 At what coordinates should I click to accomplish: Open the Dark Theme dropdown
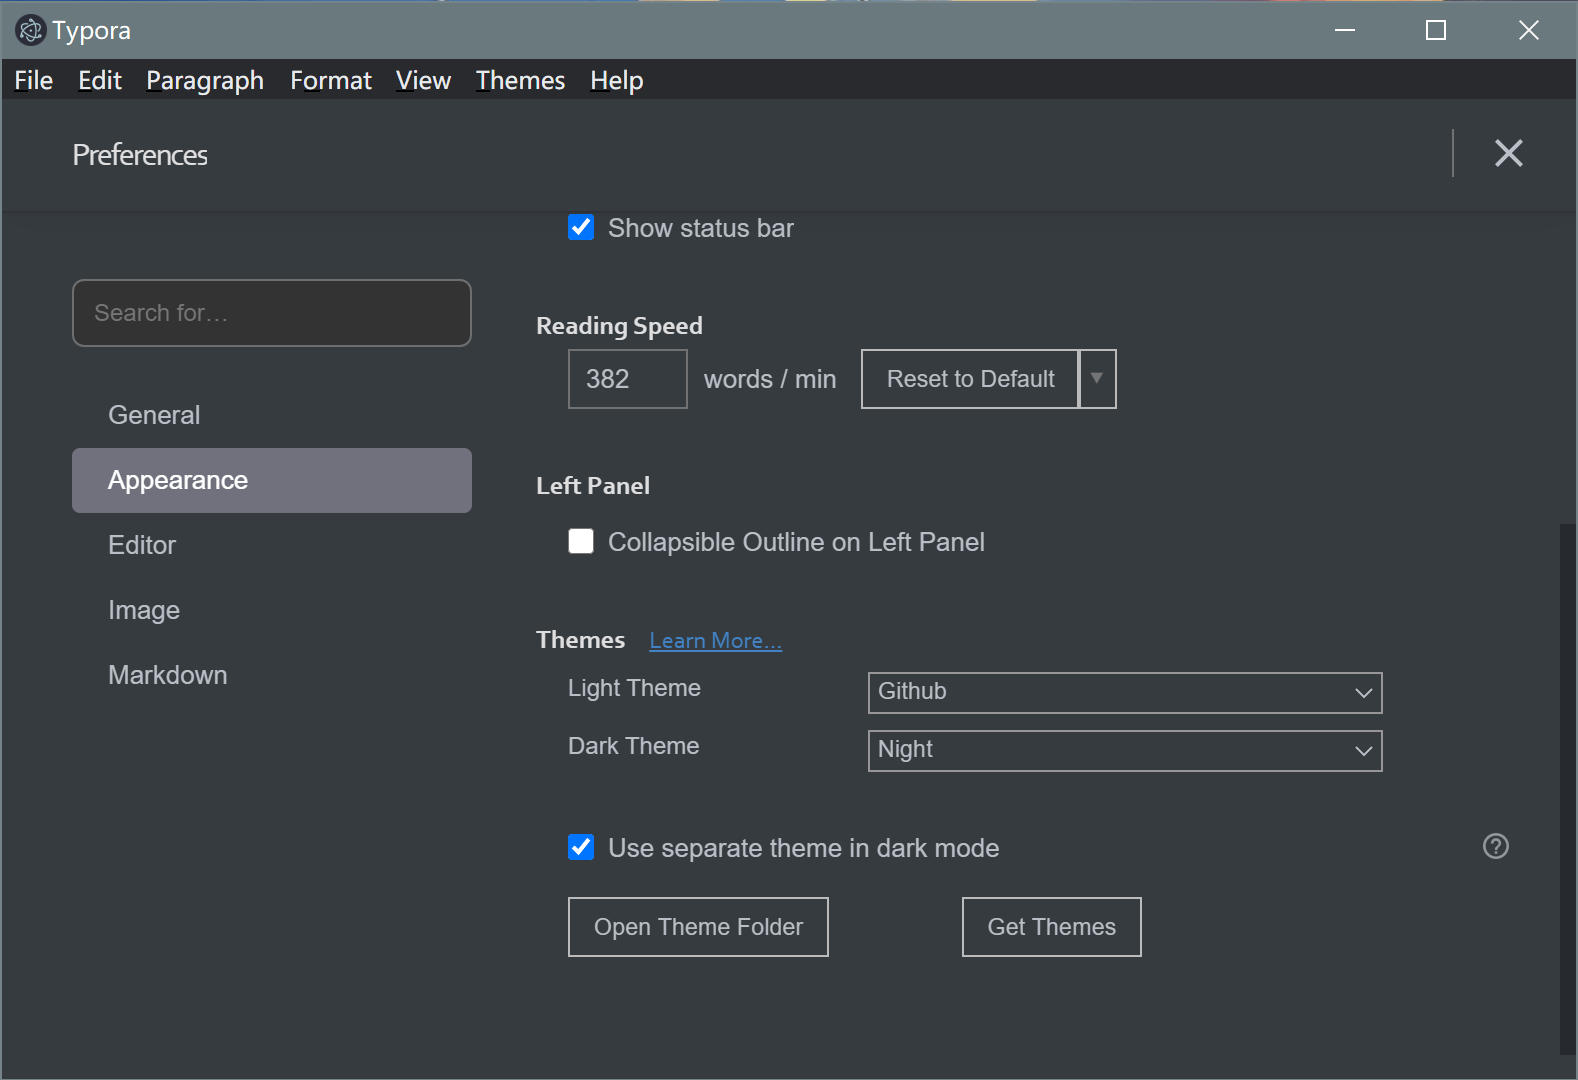pos(1124,751)
